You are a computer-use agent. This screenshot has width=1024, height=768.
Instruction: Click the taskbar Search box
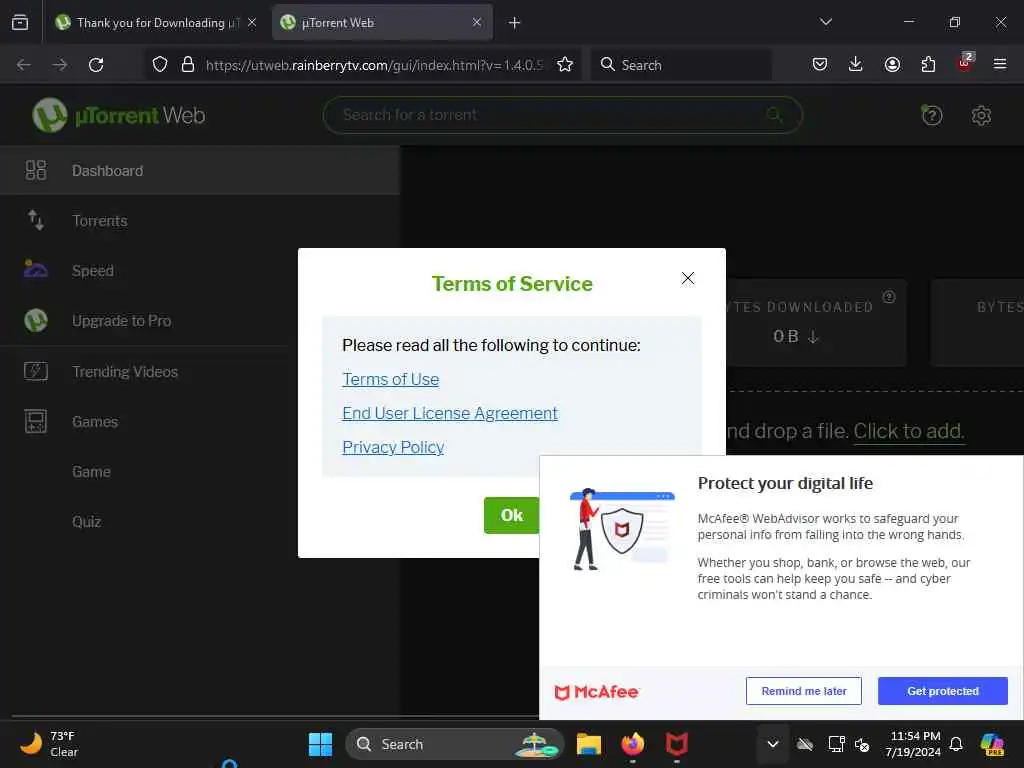455,744
